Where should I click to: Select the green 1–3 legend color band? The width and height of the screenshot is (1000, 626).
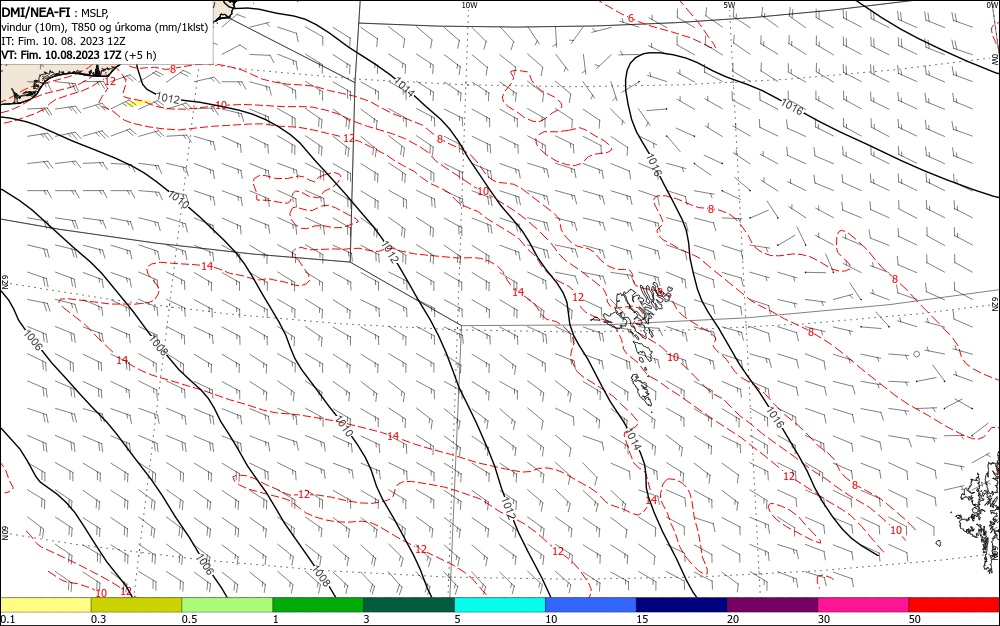318,605
